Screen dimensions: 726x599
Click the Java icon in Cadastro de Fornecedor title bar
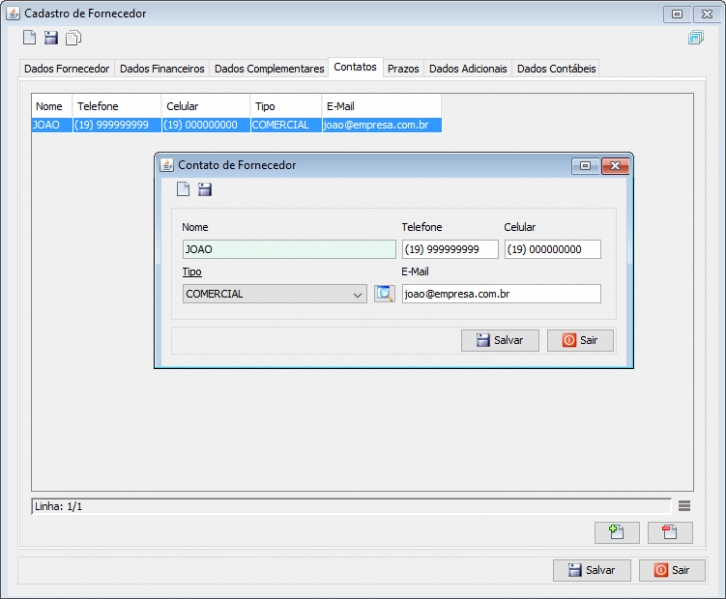[x=13, y=13]
